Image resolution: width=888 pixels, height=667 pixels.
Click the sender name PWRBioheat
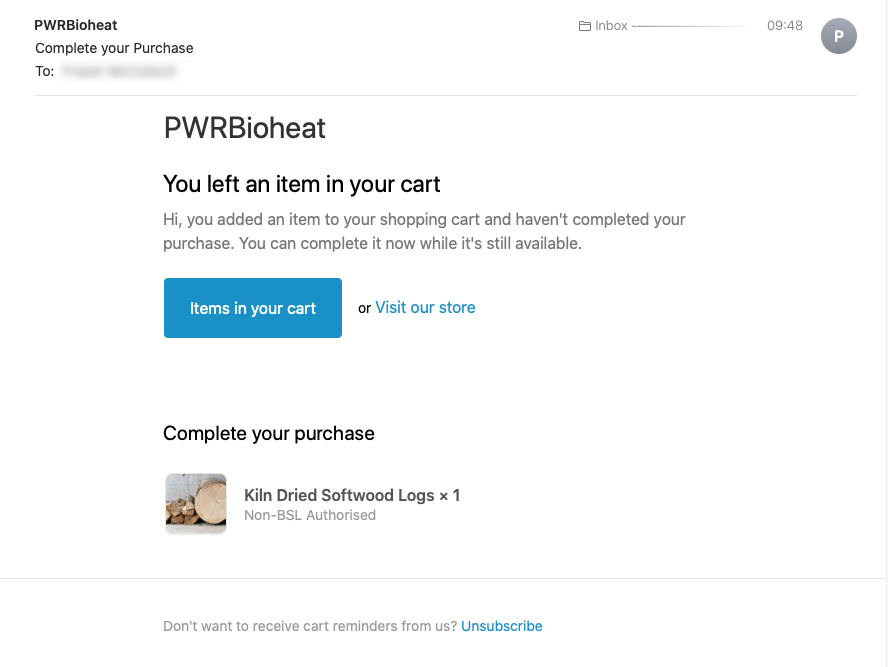(76, 25)
